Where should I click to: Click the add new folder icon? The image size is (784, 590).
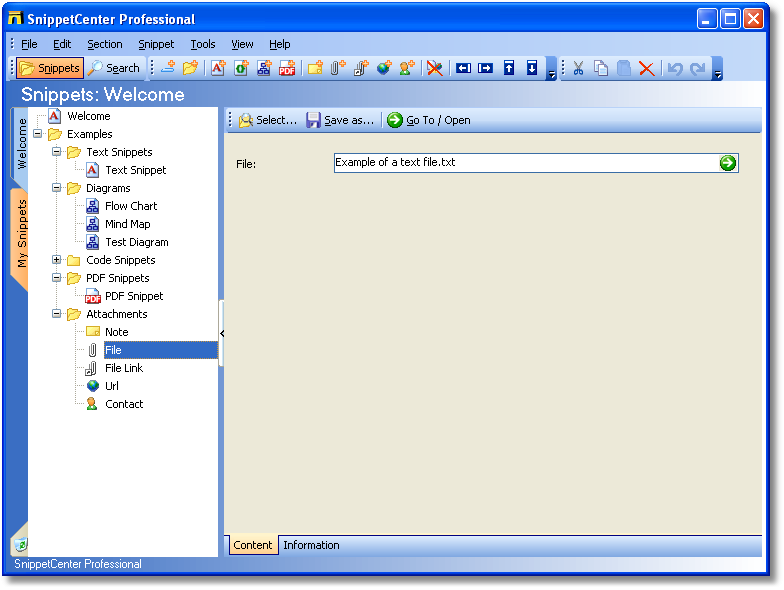pos(190,68)
